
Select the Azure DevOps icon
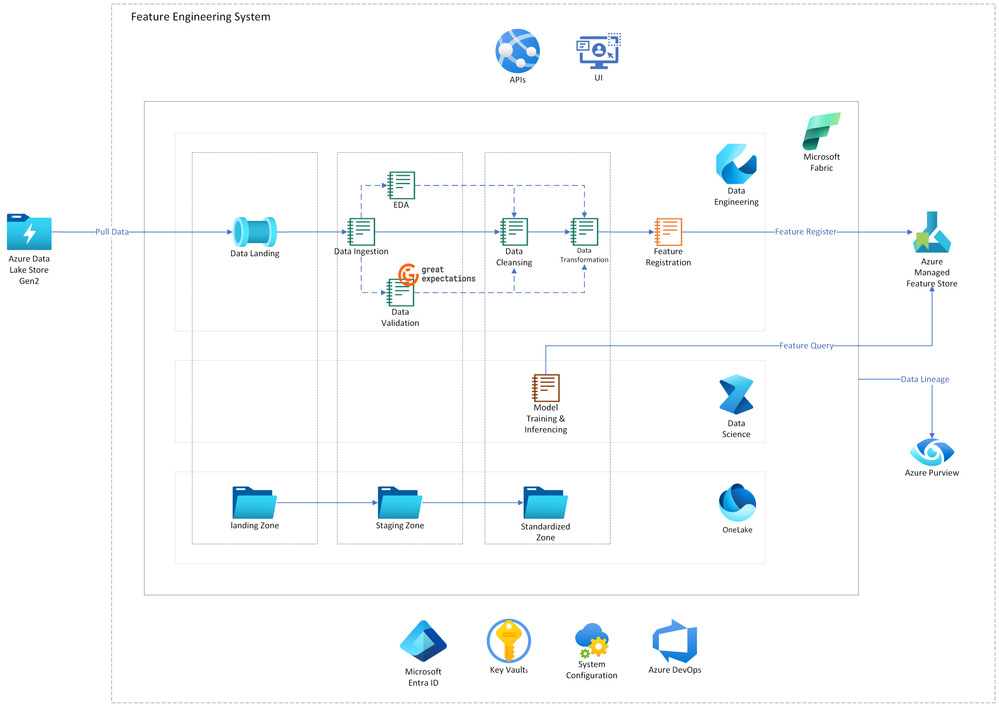pos(675,641)
